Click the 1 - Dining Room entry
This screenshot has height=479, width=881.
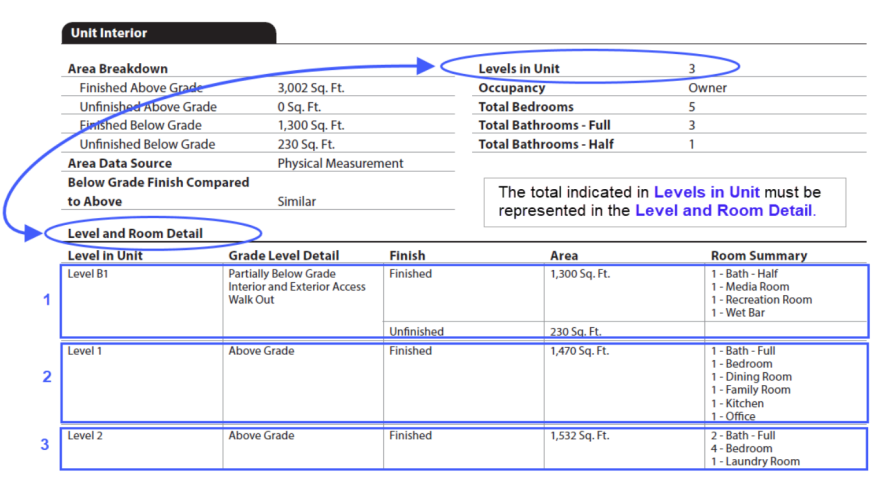pos(752,376)
